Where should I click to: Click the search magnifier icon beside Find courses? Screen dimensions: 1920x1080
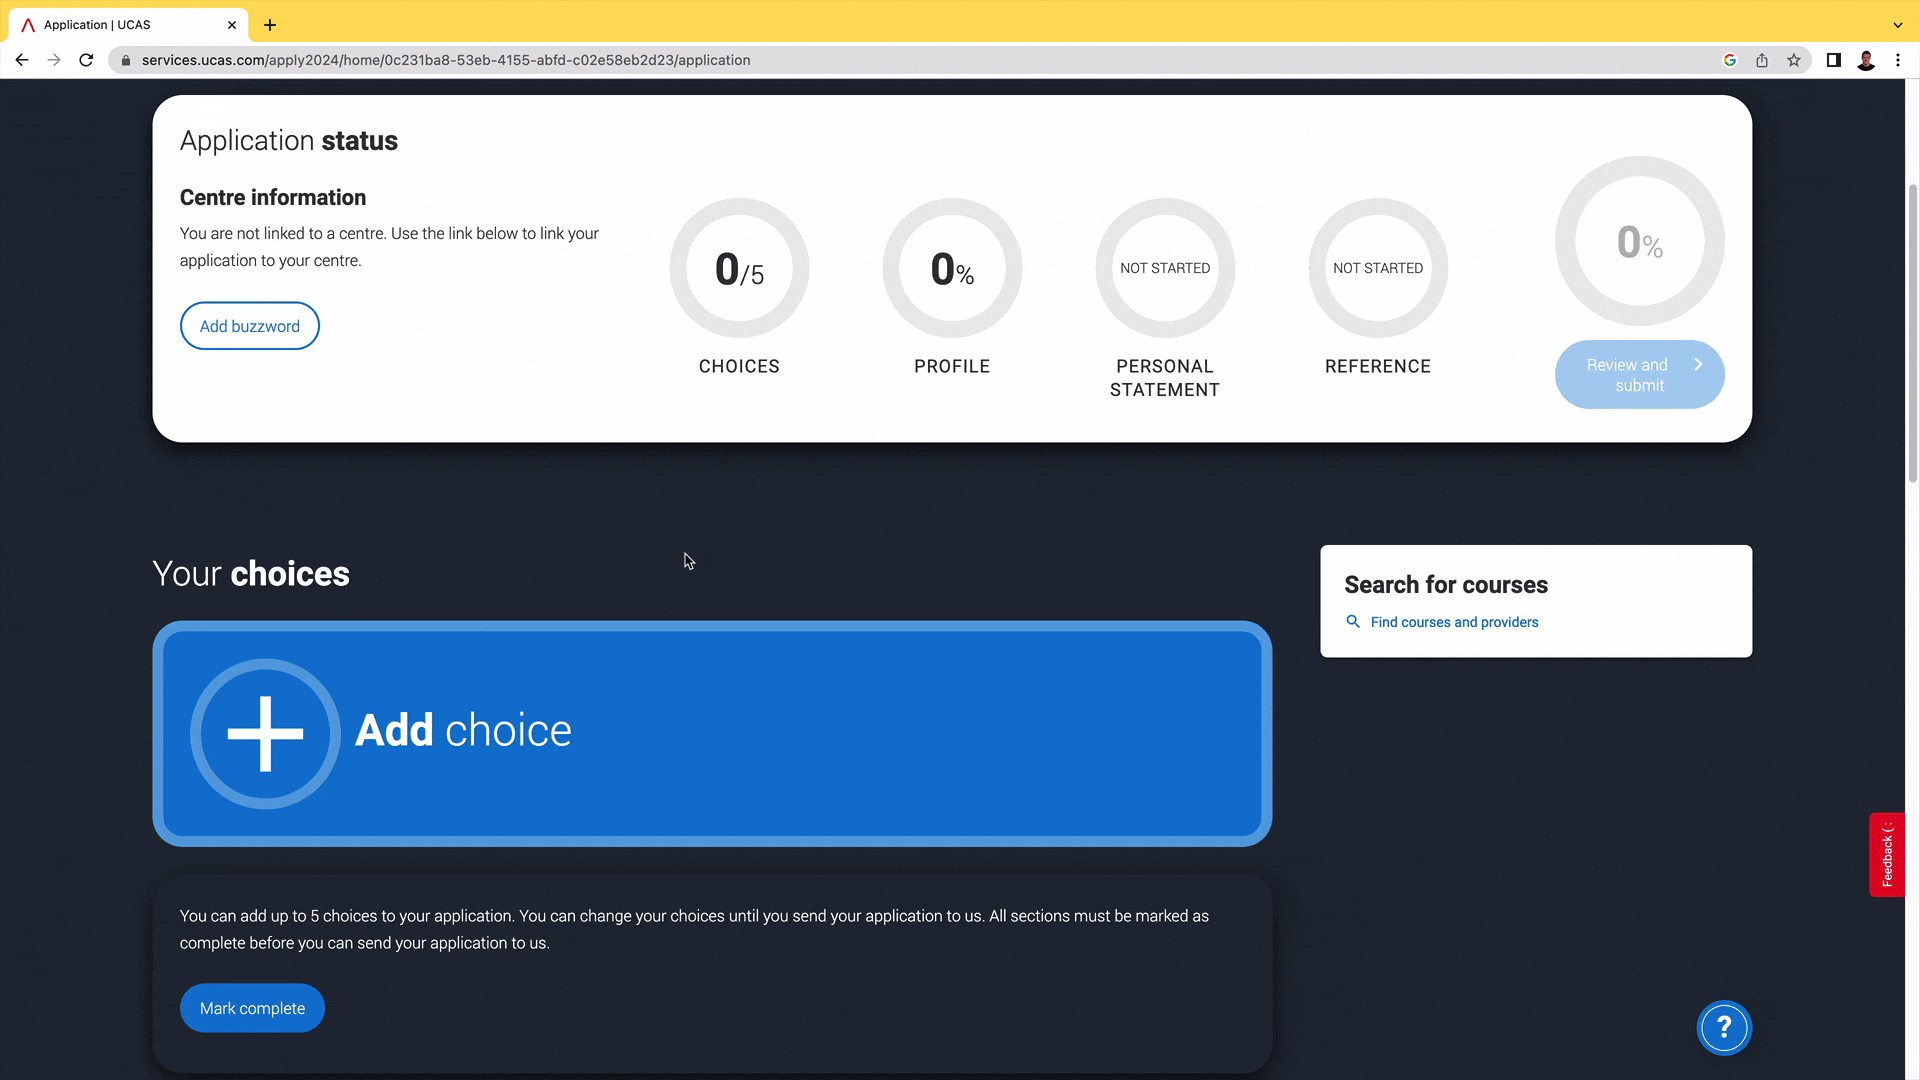click(x=1353, y=622)
